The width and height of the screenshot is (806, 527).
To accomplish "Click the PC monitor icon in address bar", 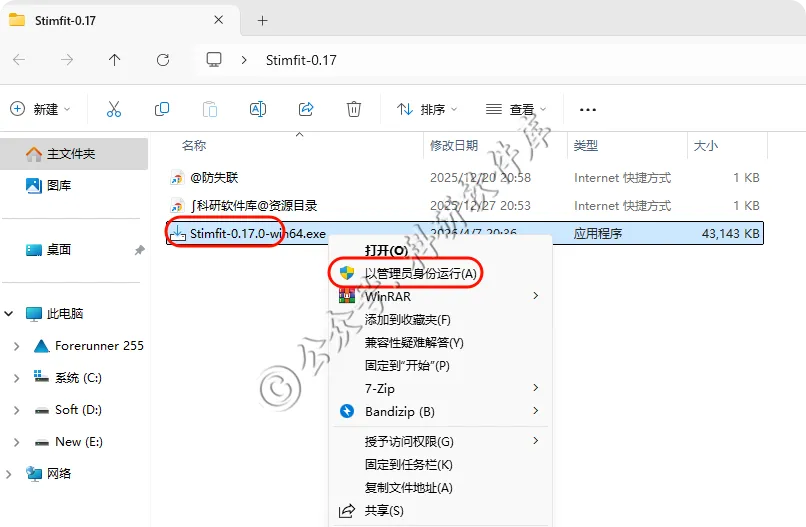I will [214, 60].
